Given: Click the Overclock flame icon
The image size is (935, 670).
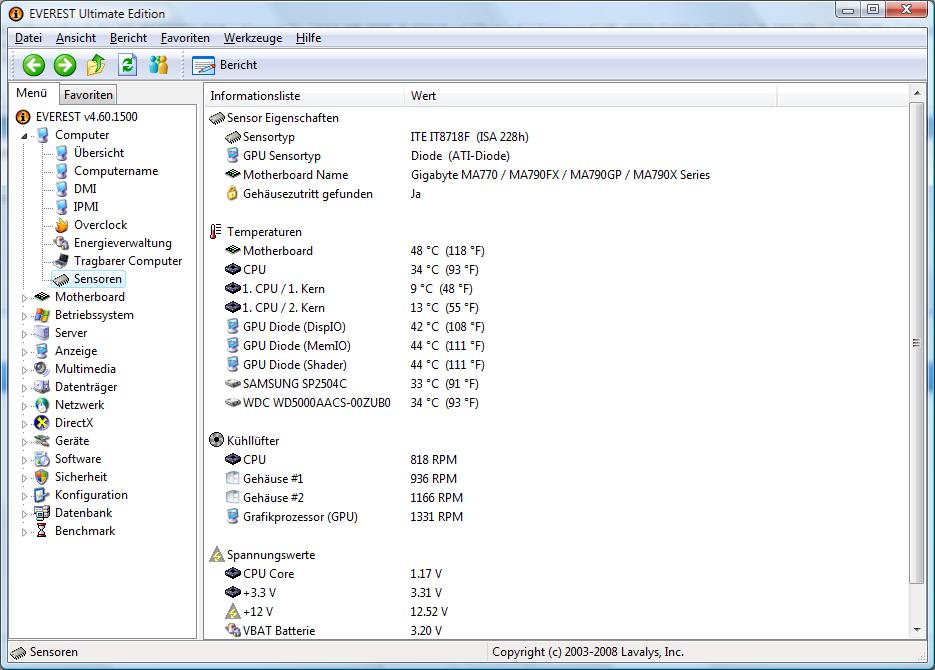Looking at the screenshot, I should 61,225.
